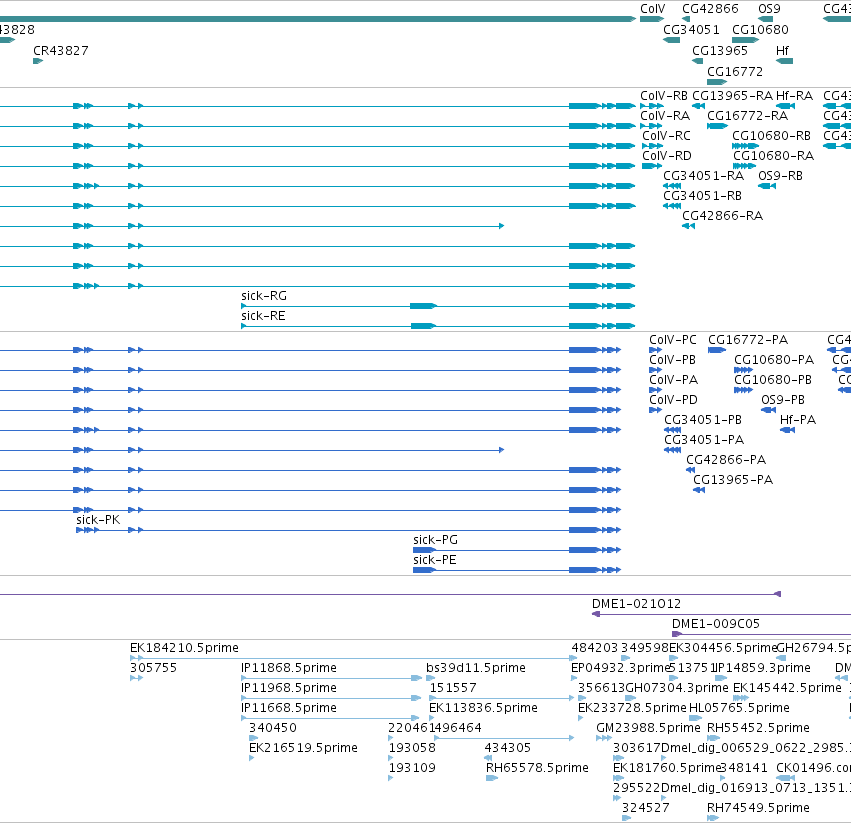
Task: Click the sick-PG protein label
Action: tap(435, 540)
